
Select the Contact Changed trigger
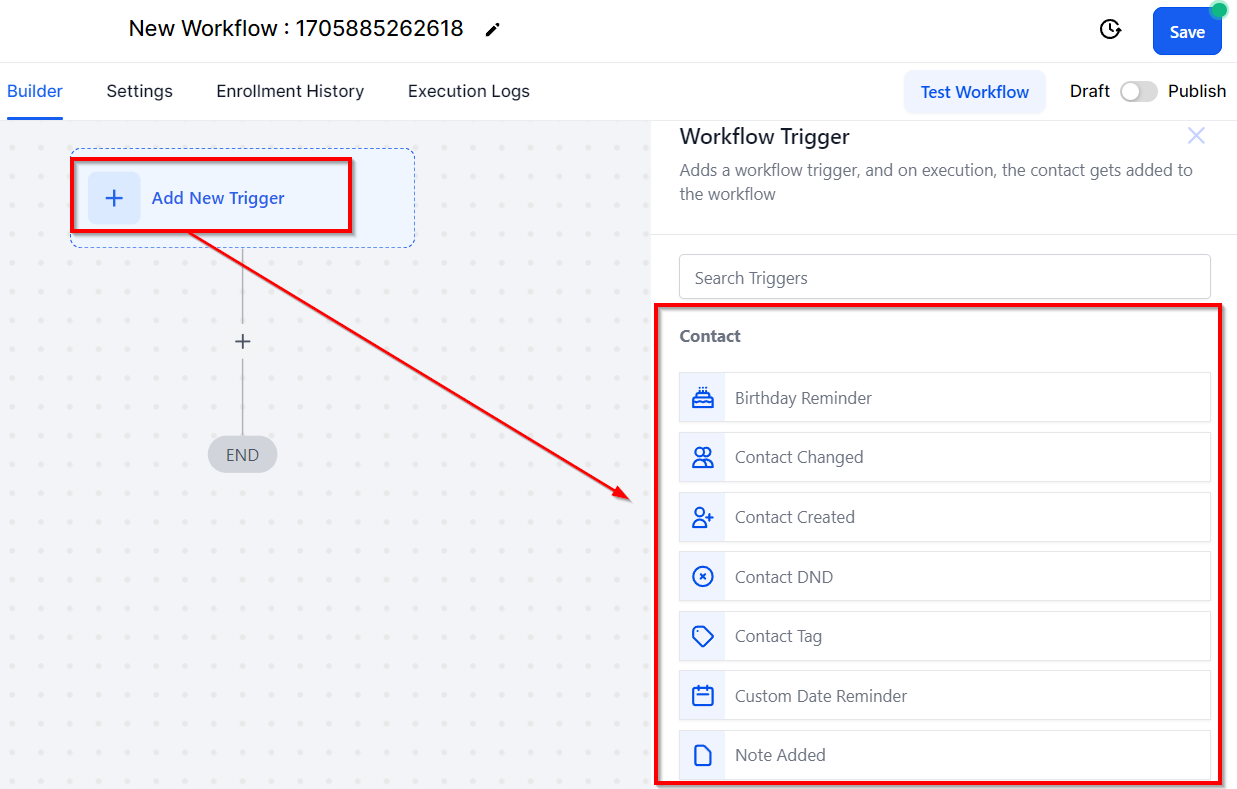point(945,457)
